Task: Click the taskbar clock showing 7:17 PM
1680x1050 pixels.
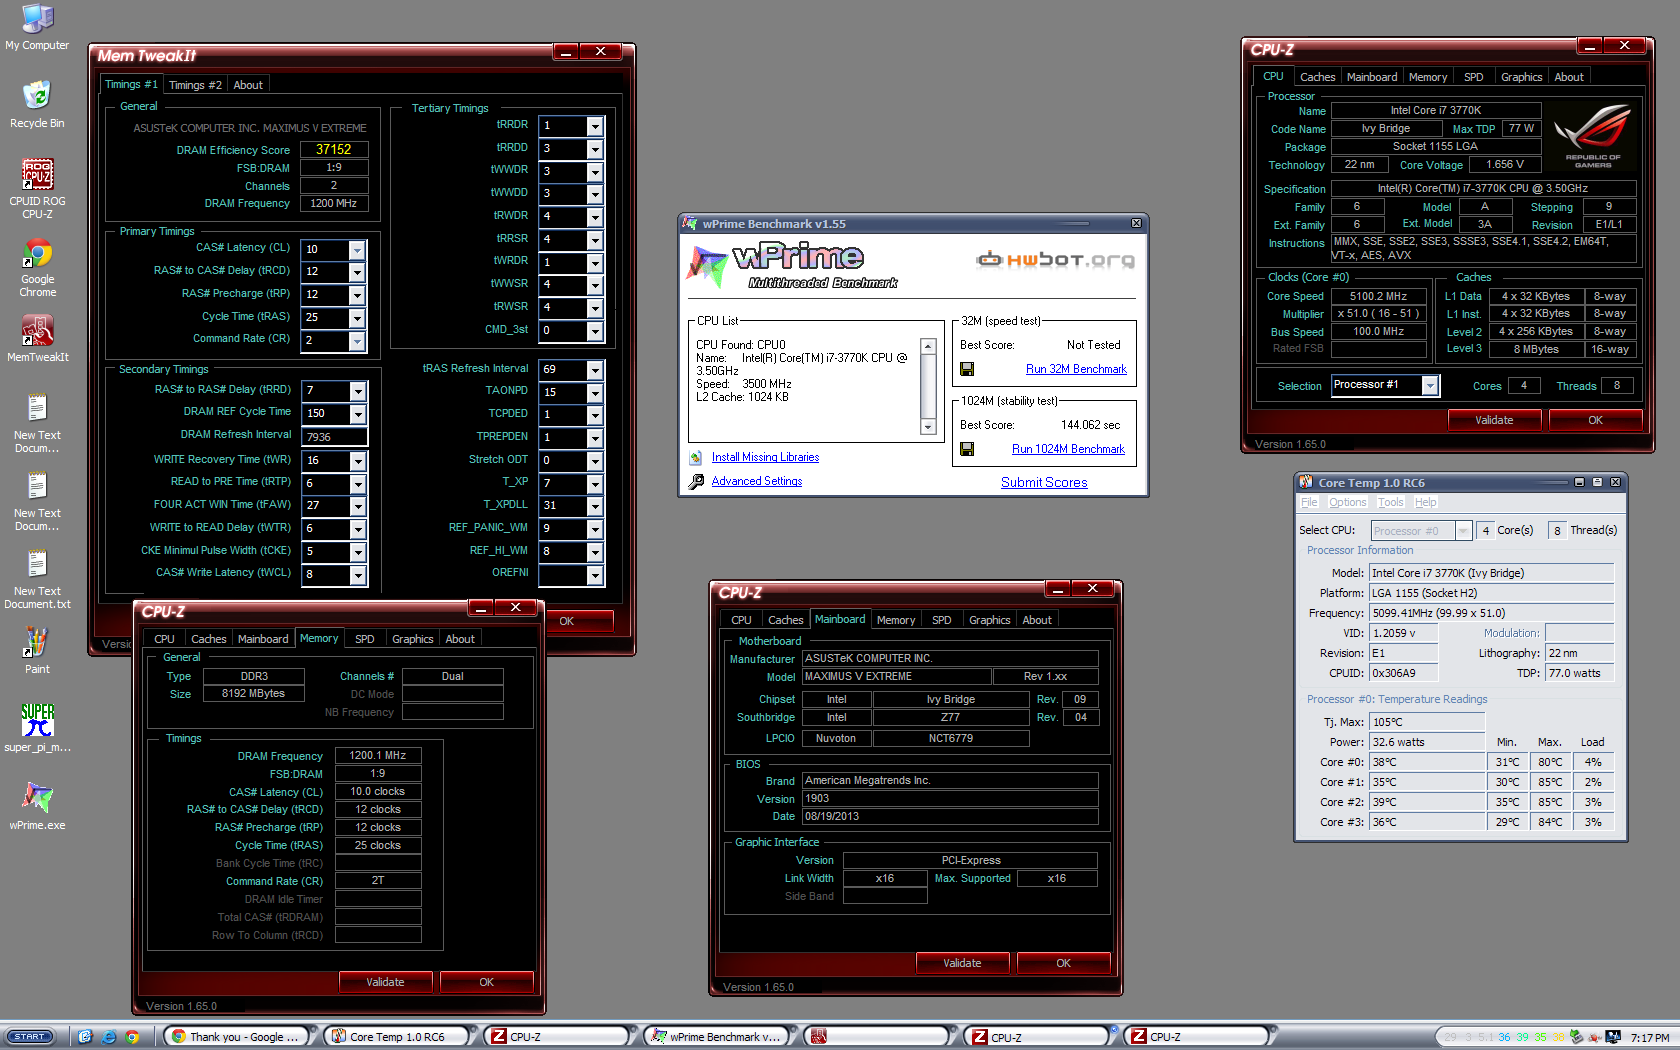Action: (1649, 1038)
